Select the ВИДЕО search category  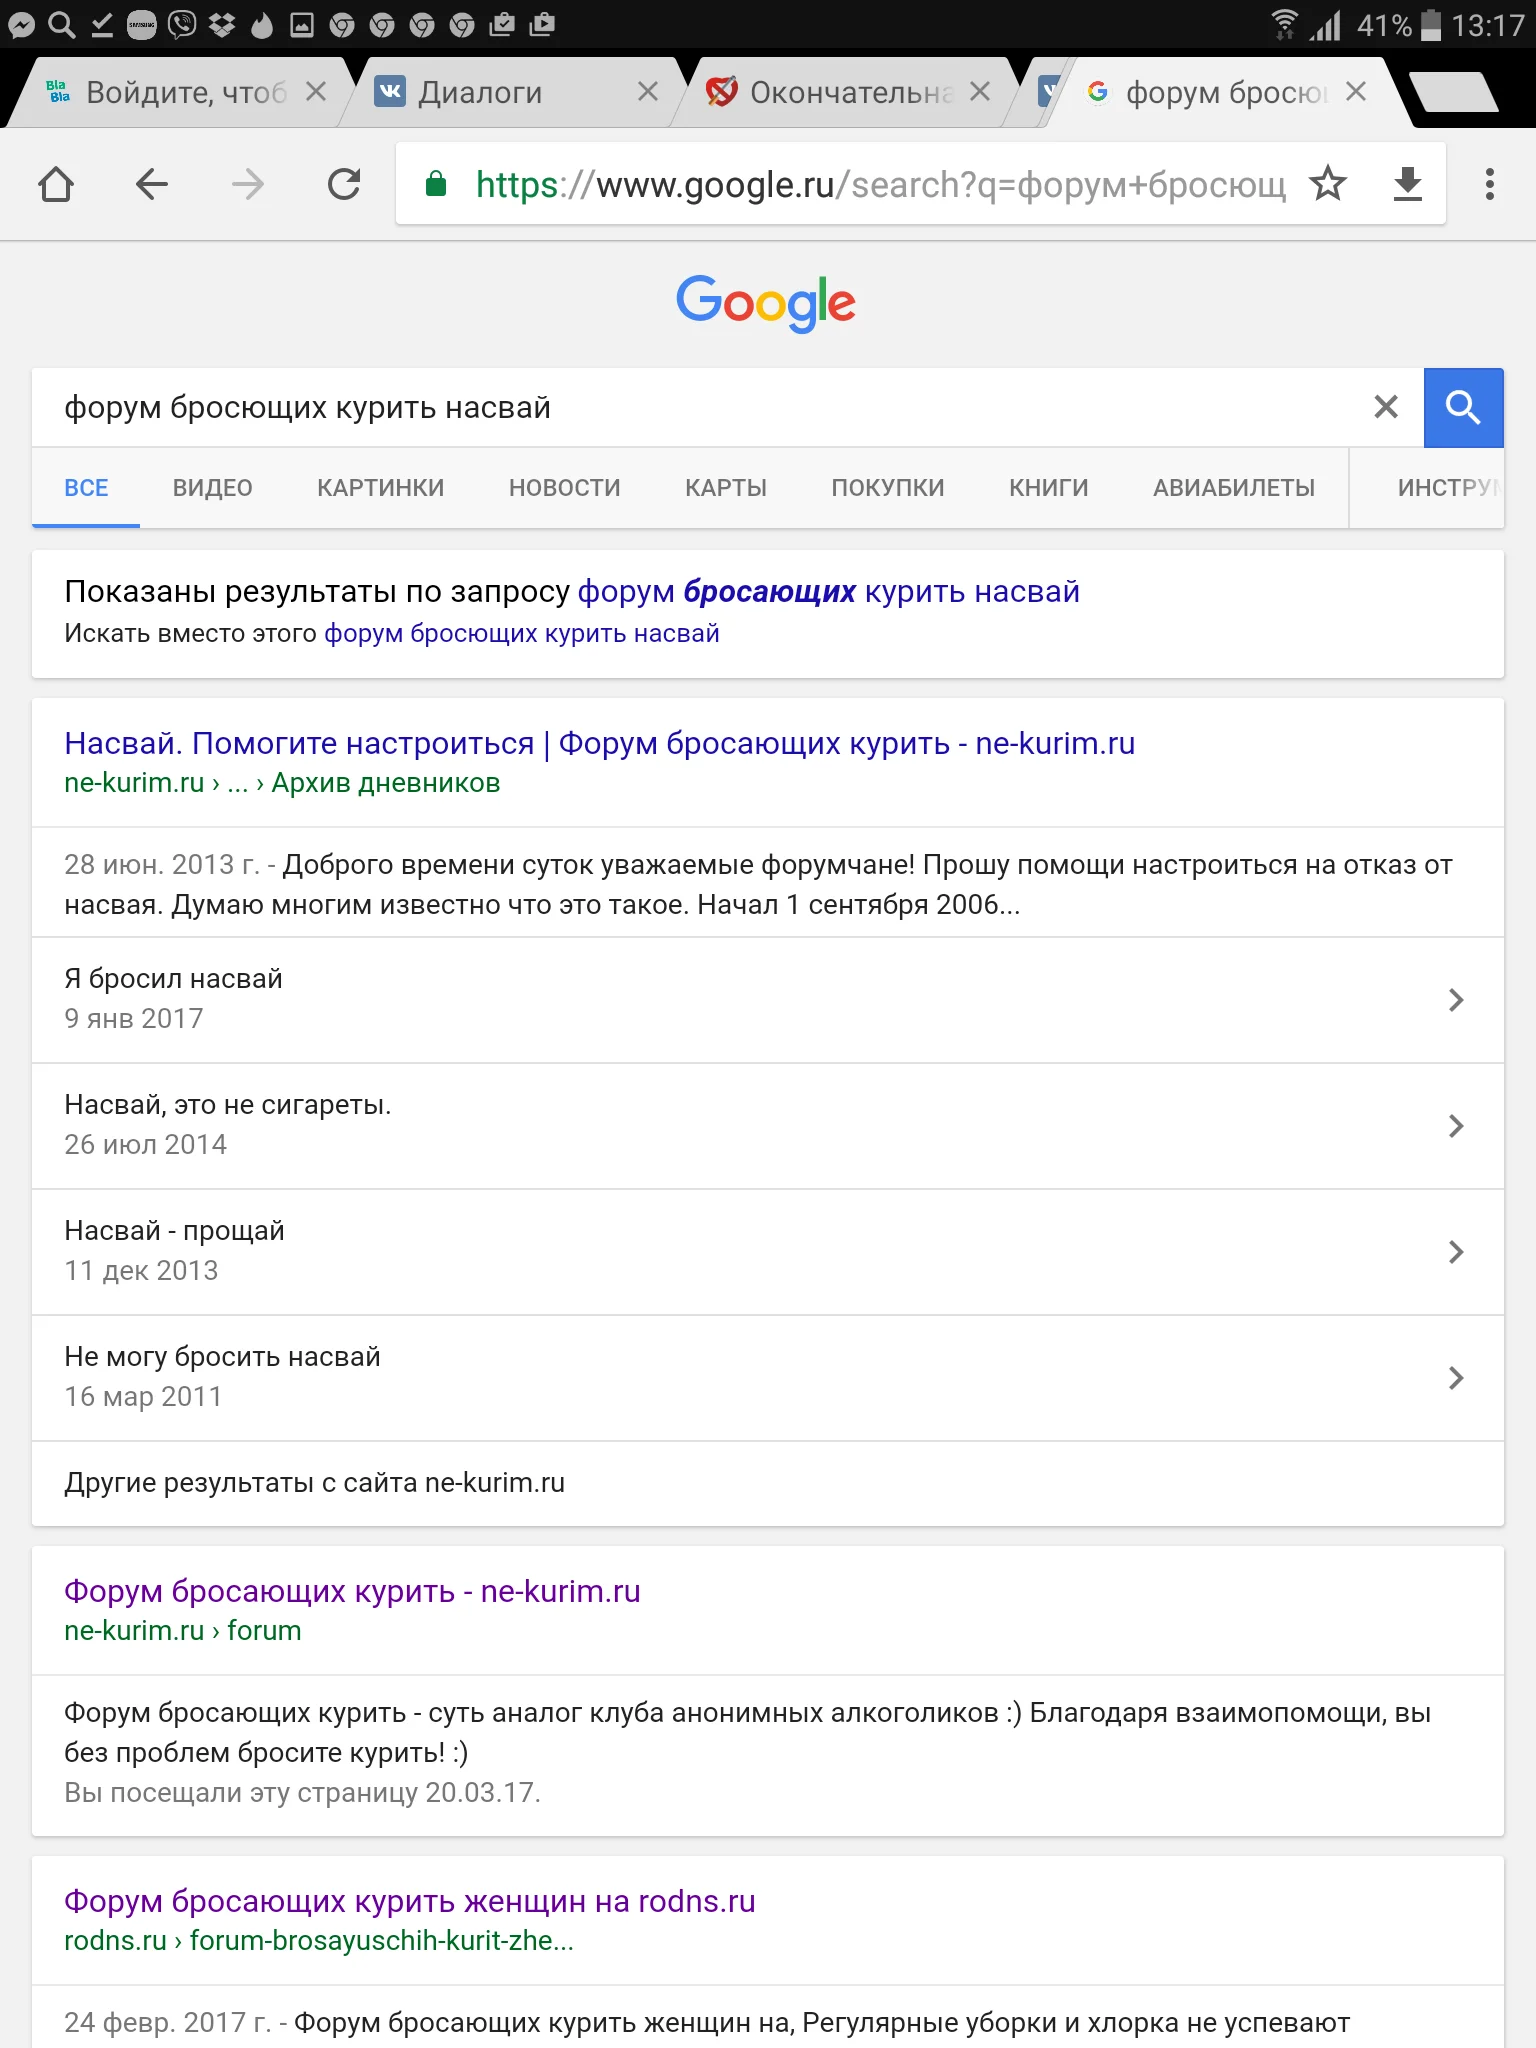click(x=211, y=488)
